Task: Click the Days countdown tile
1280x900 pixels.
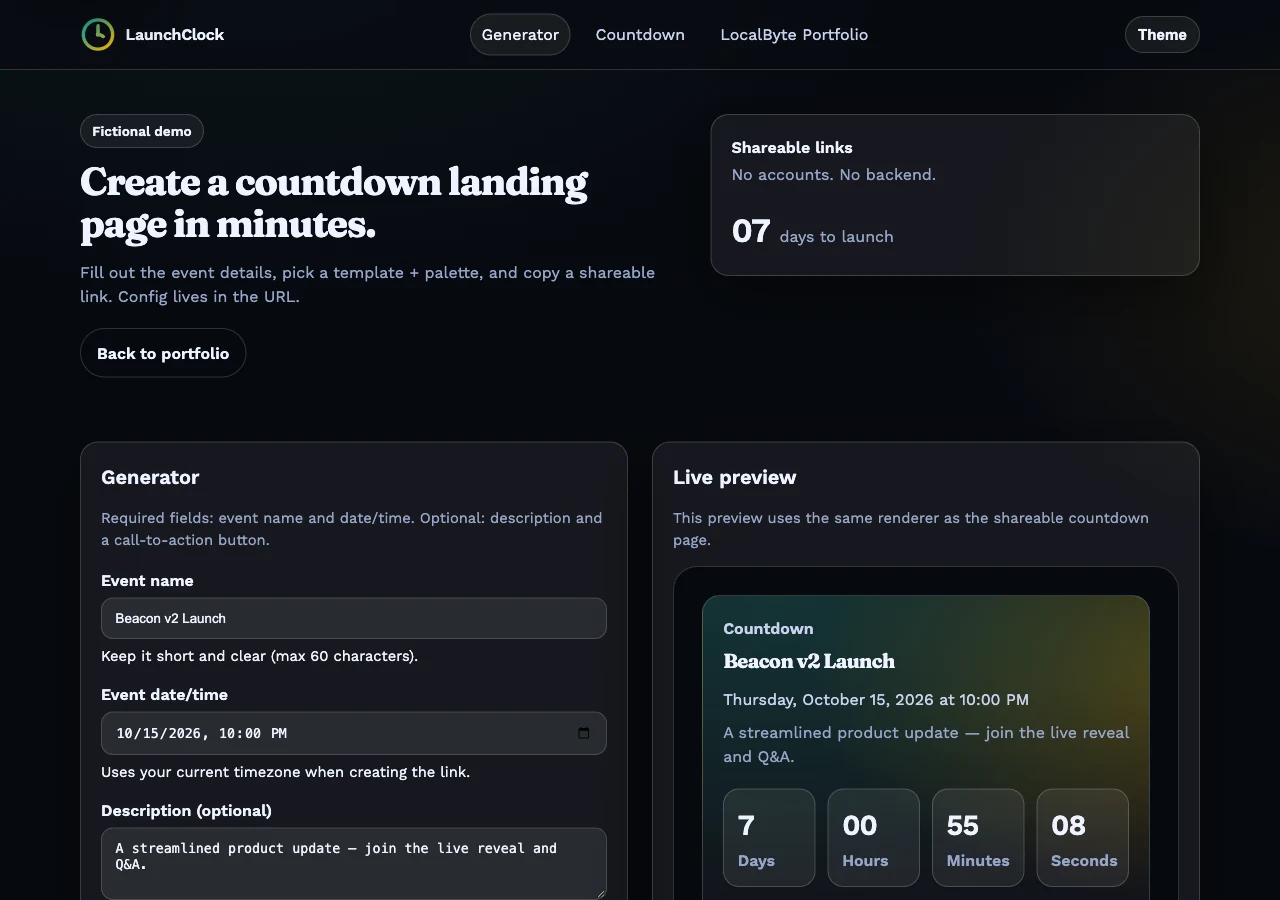Action: pyautogui.click(x=769, y=838)
